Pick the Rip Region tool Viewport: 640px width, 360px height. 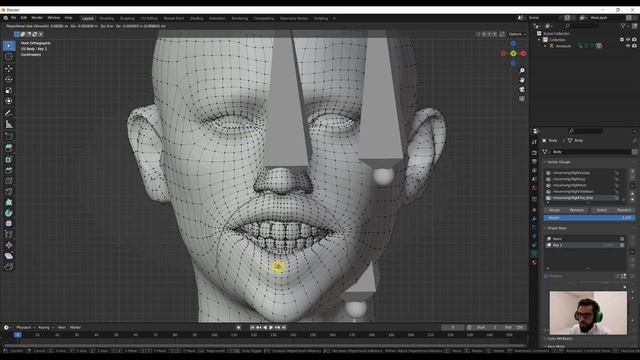click(9, 267)
